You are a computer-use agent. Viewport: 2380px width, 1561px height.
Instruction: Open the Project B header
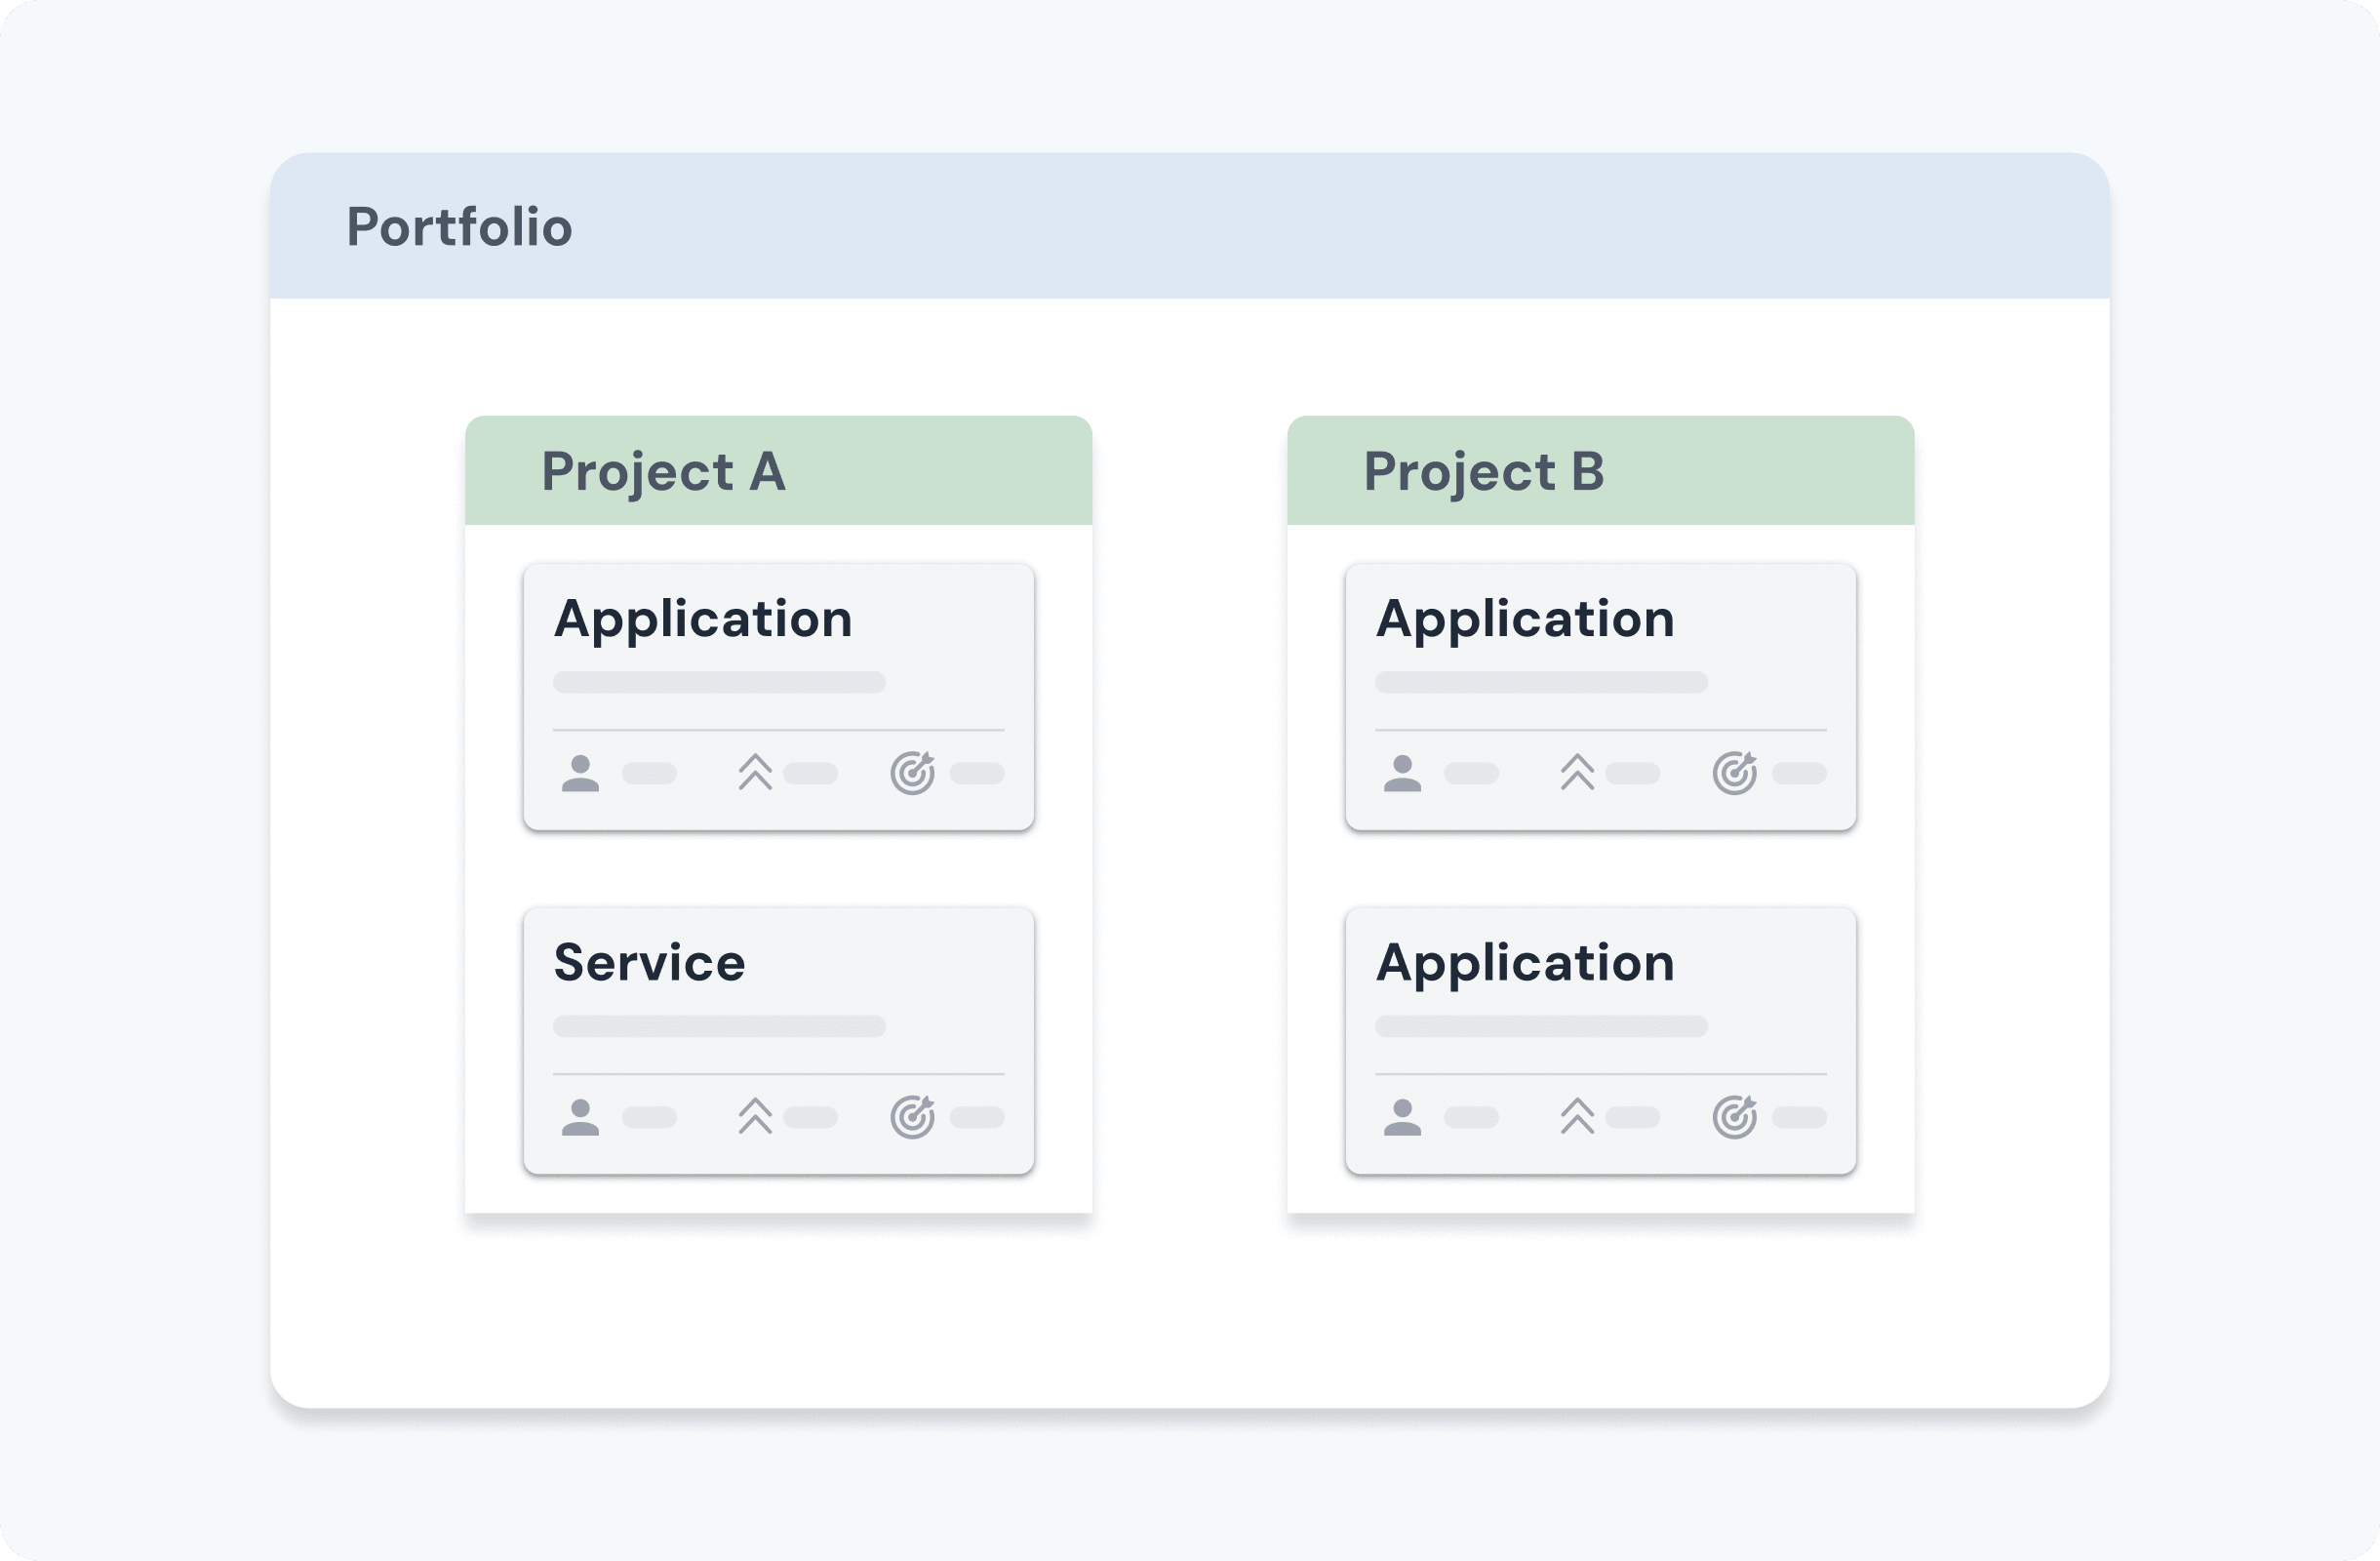1484,471
